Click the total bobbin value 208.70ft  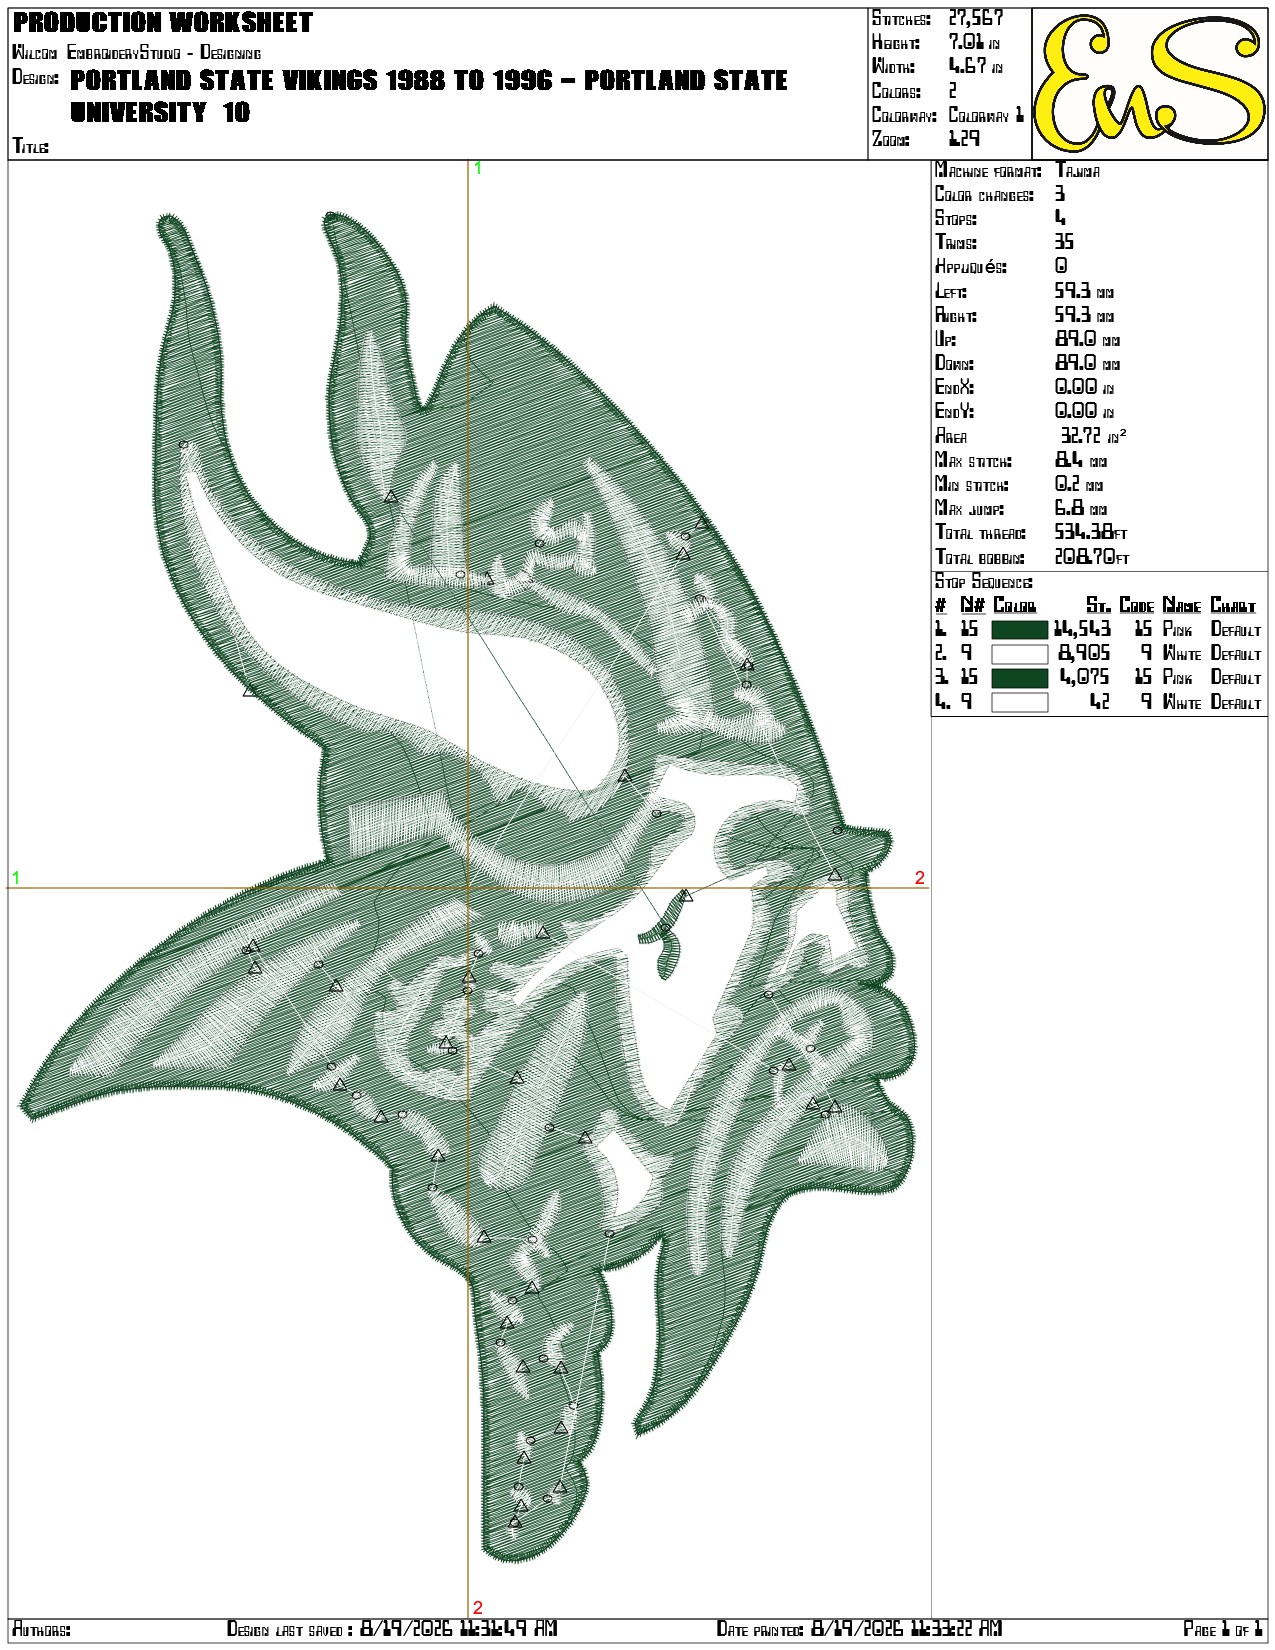click(1092, 557)
